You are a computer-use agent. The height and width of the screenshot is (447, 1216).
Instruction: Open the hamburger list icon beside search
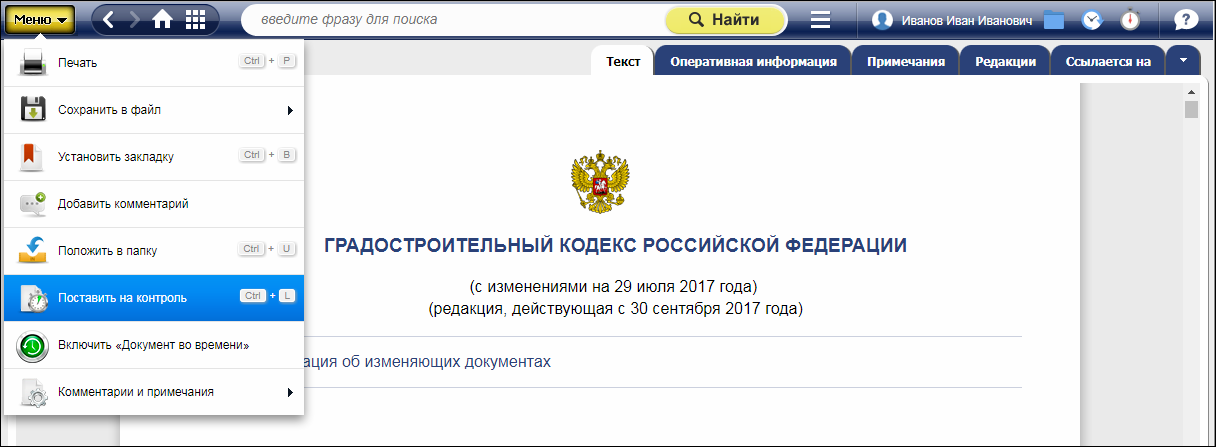pos(820,20)
